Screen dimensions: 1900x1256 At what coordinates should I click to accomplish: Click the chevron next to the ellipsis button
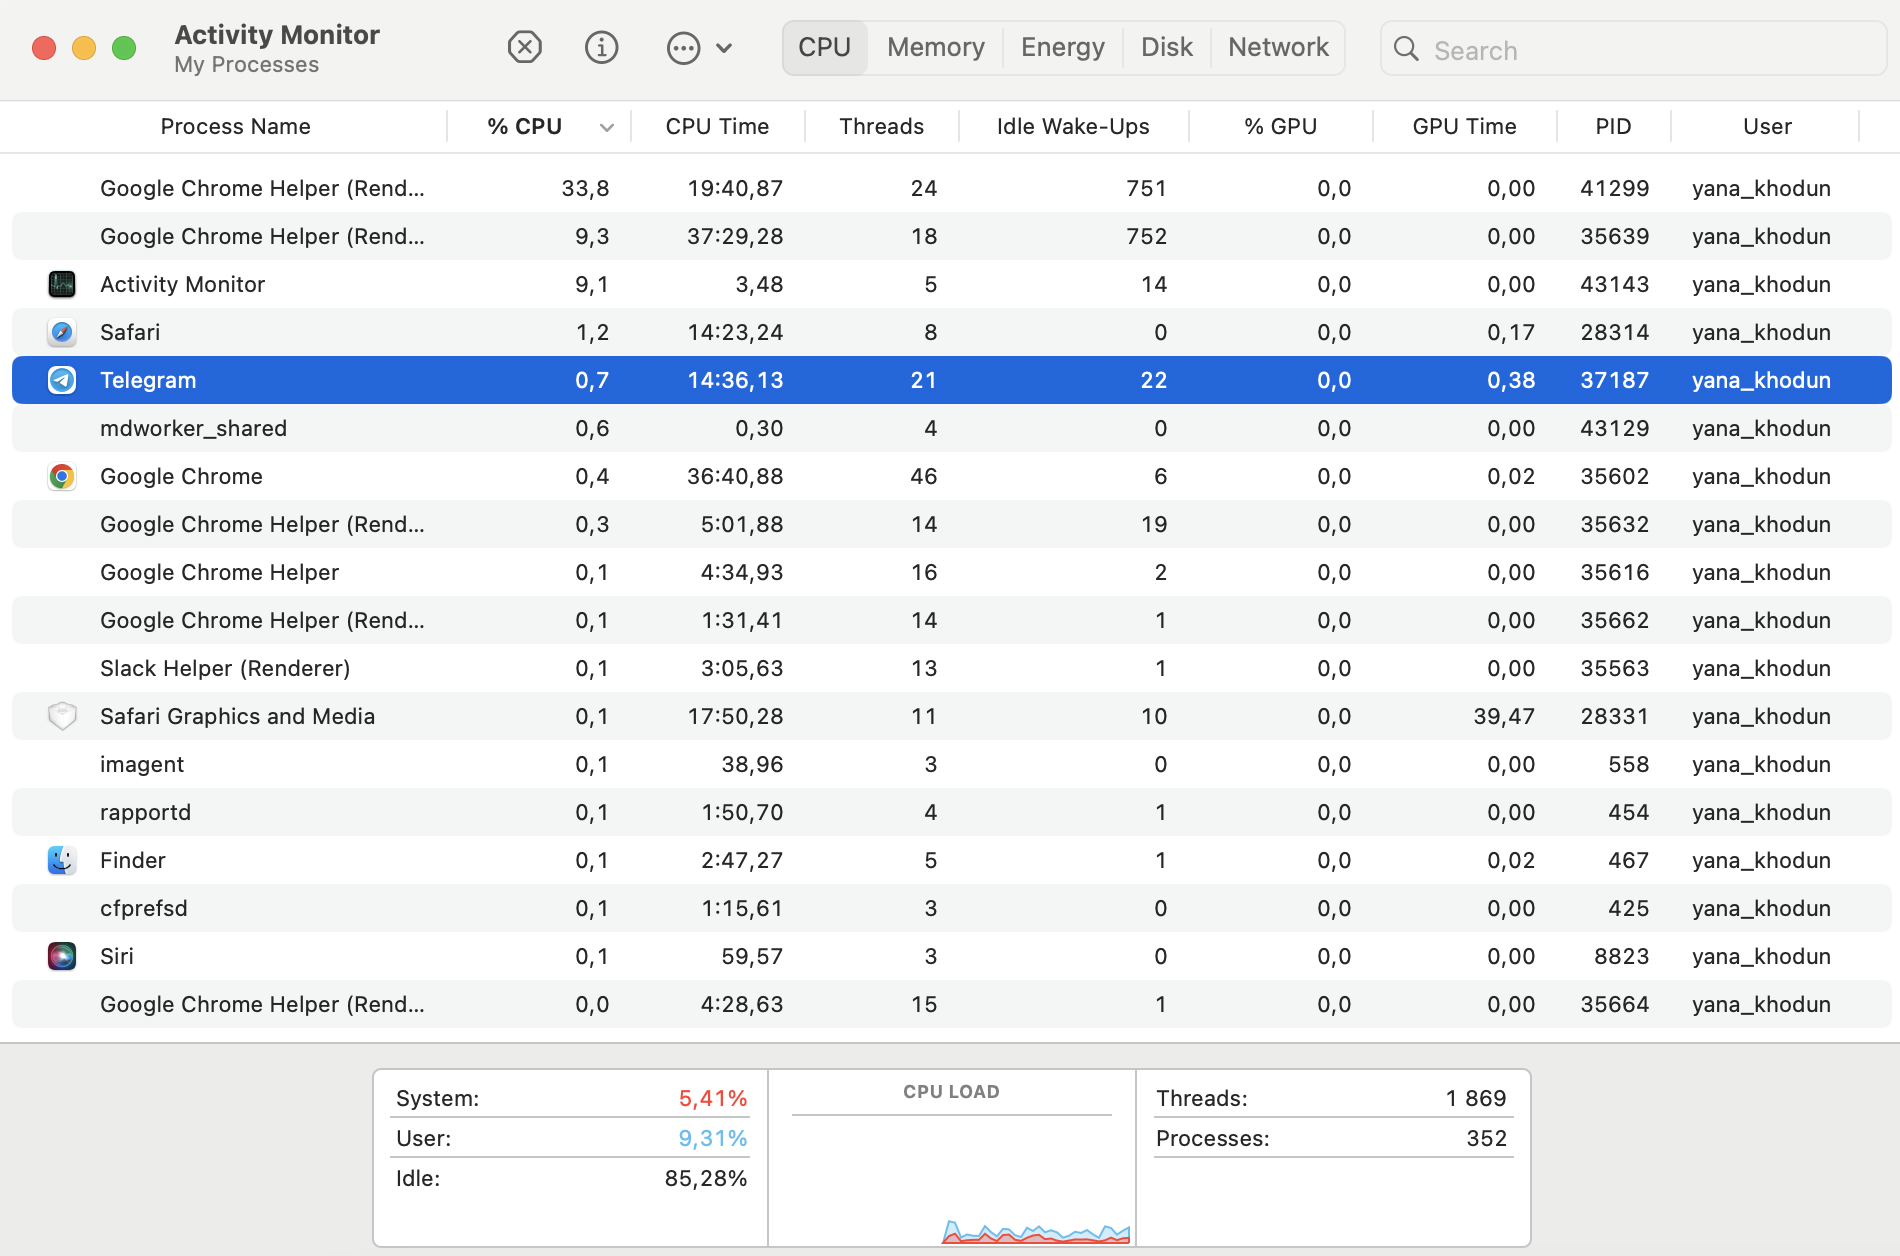(725, 47)
